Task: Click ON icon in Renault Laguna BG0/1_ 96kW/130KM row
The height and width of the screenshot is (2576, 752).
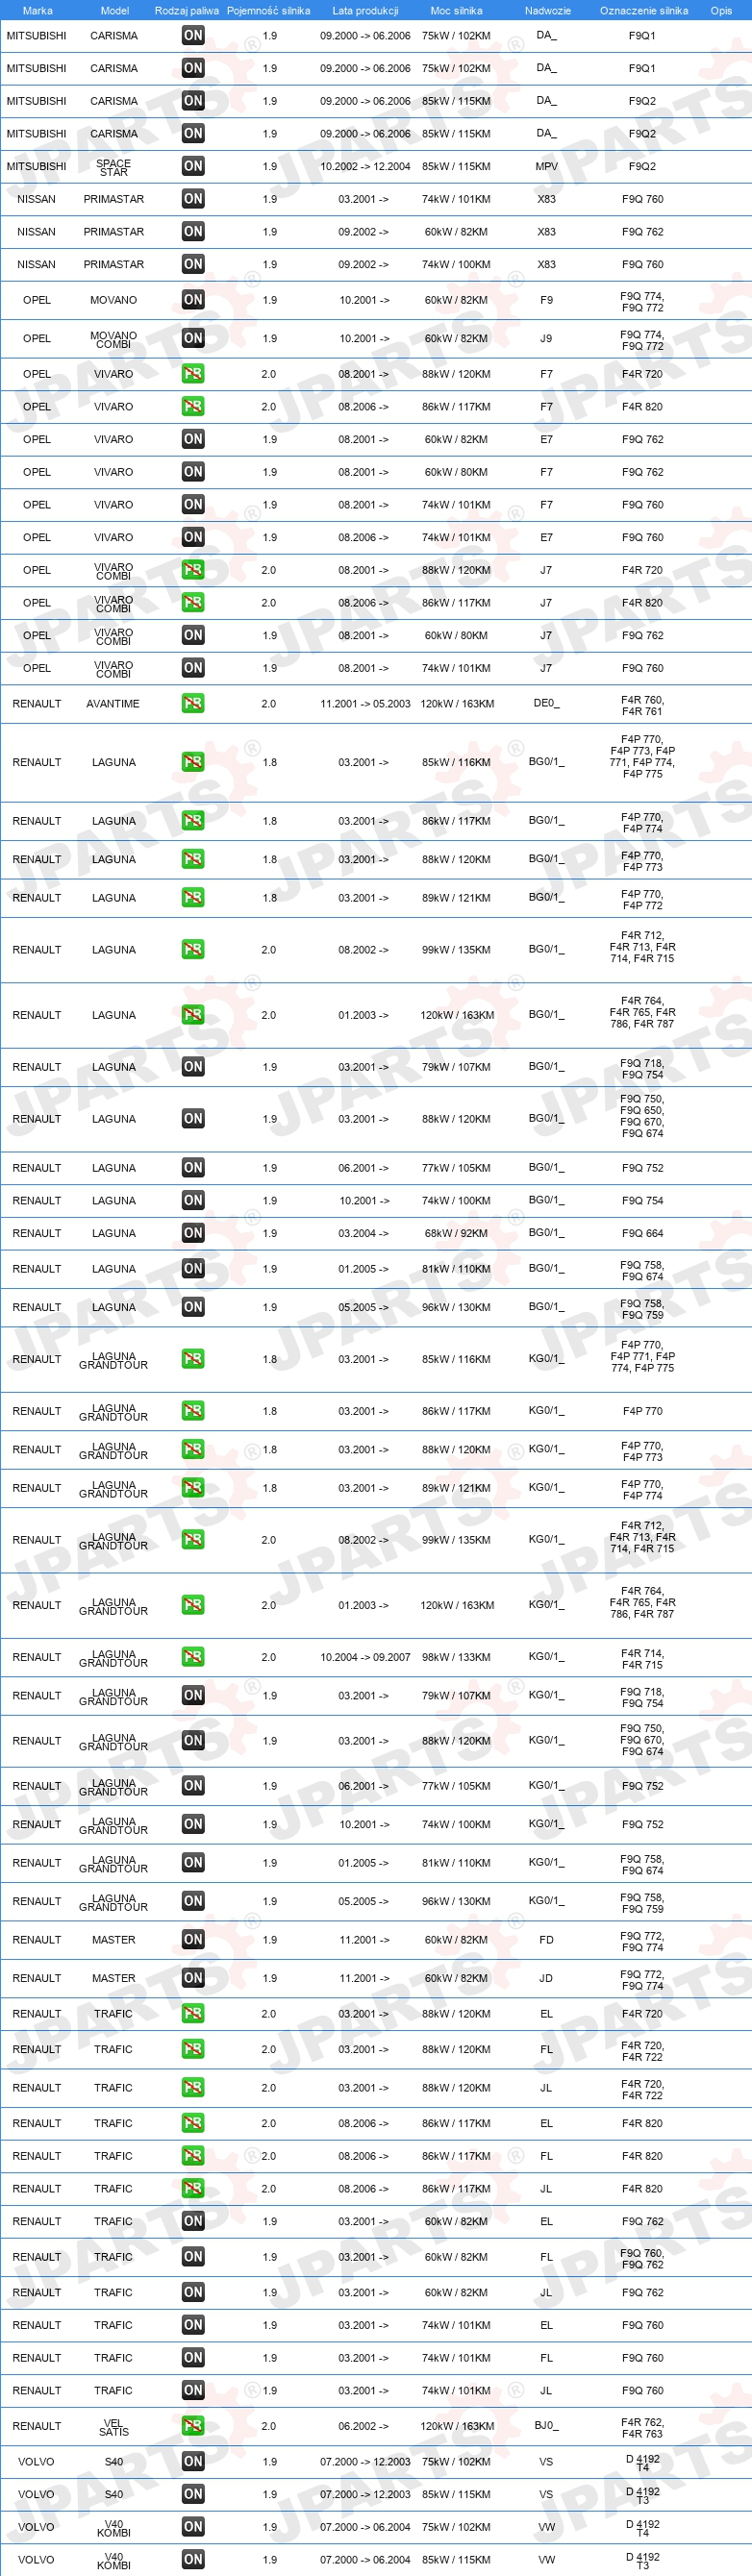Action: [x=193, y=1307]
